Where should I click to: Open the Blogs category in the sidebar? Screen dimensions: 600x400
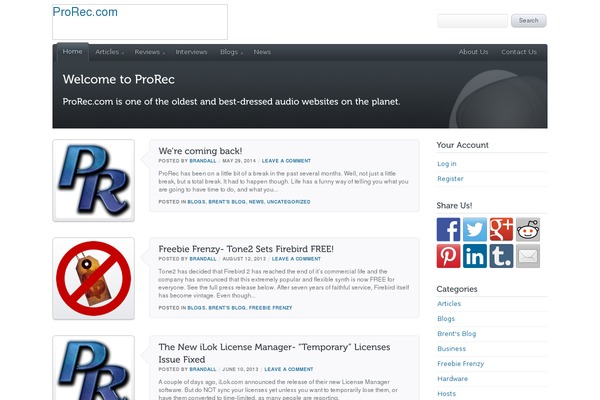[x=446, y=318]
